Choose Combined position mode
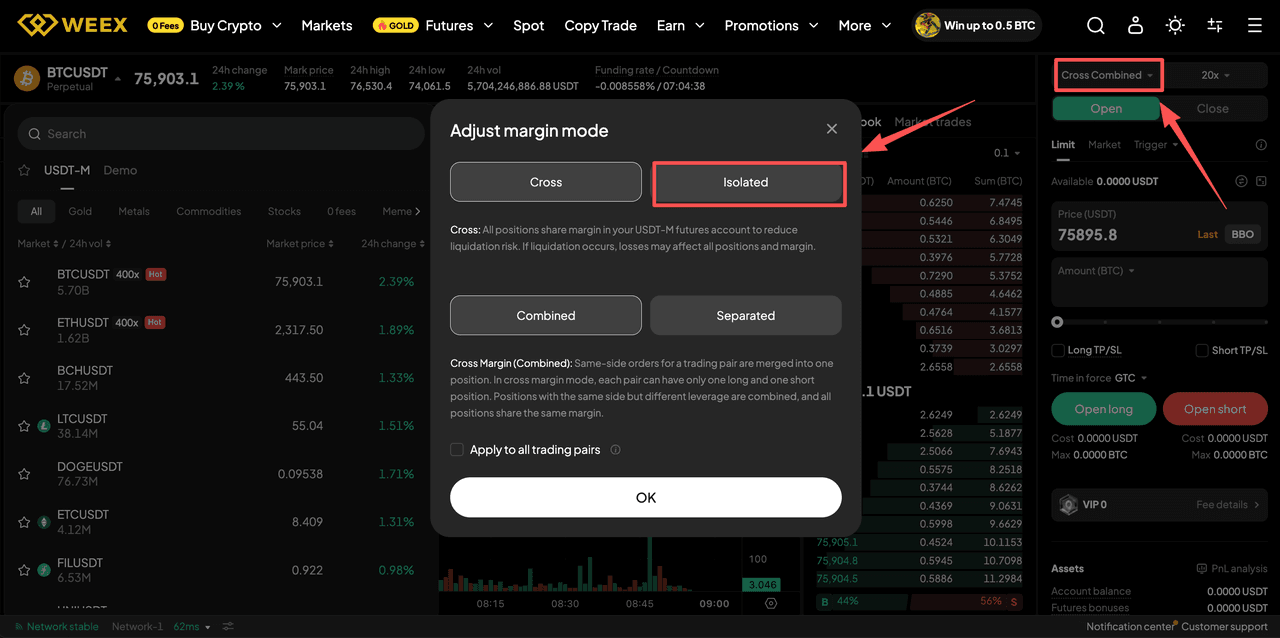Screen dimensions: 1280x638 (x=546, y=315)
